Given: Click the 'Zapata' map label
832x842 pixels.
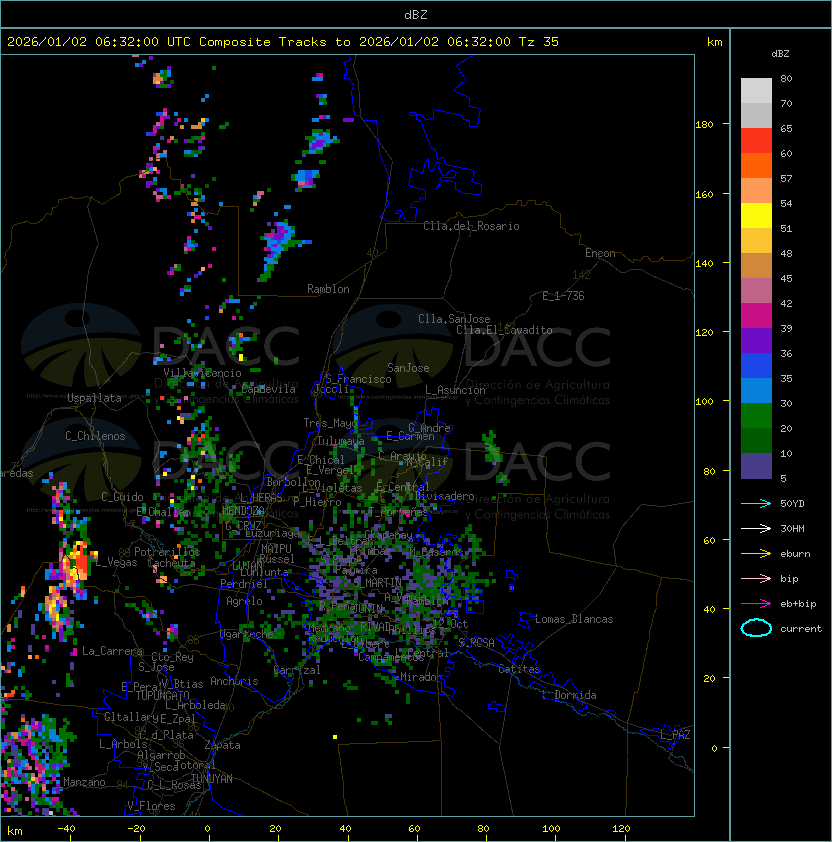Looking at the screenshot, I should pyautogui.click(x=222, y=745).
